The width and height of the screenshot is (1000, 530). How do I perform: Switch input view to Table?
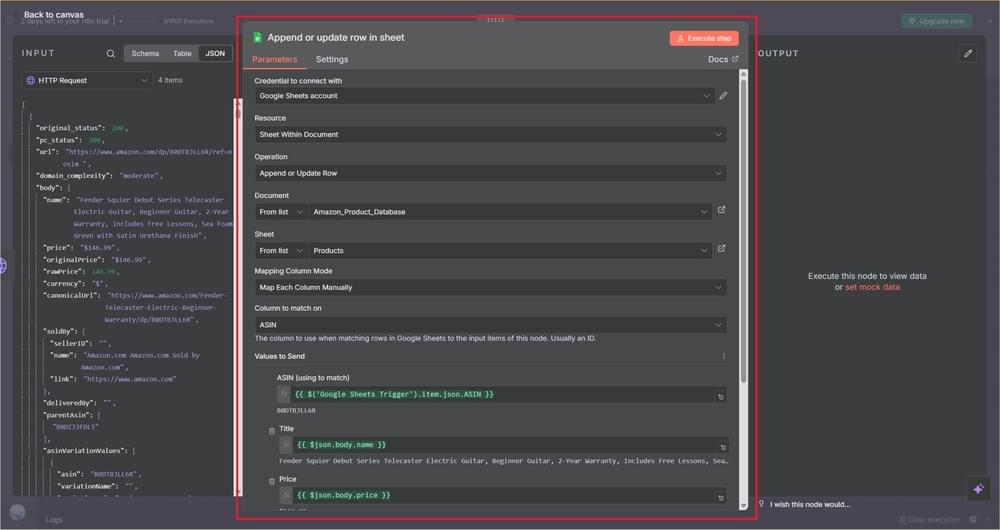click(x=182, y=54)
